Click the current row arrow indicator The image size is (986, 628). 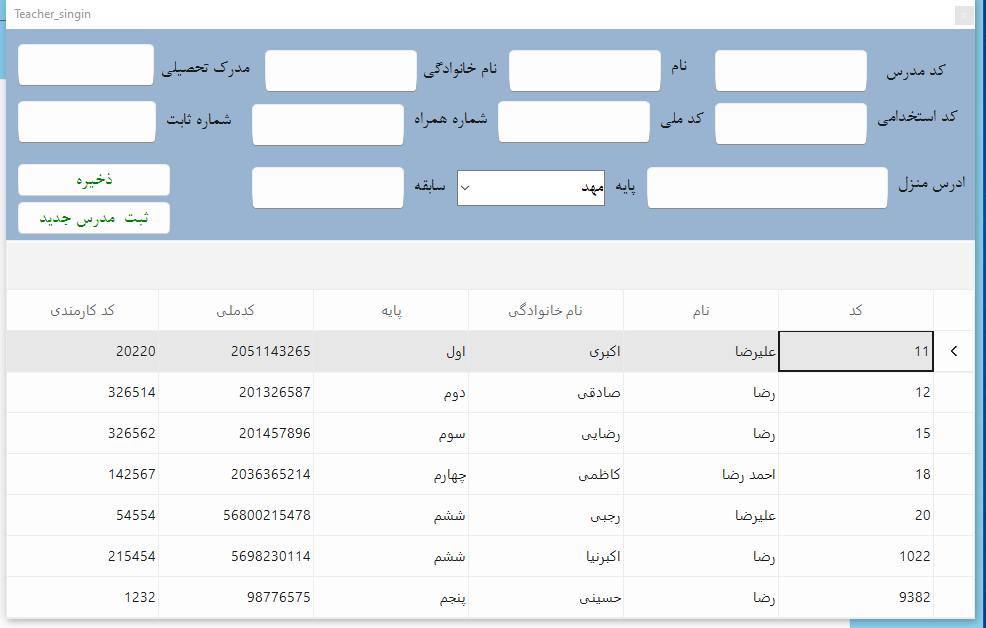coord(953,352)
